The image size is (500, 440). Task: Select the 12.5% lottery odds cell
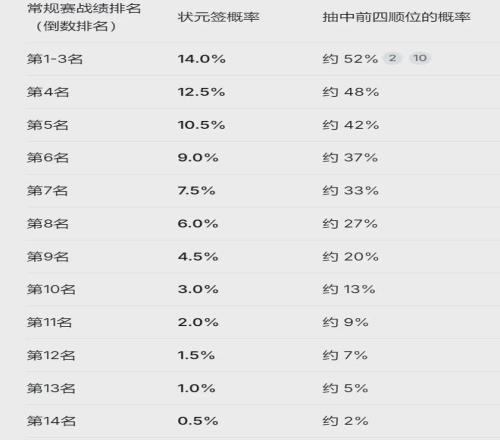tap(201, 92)
